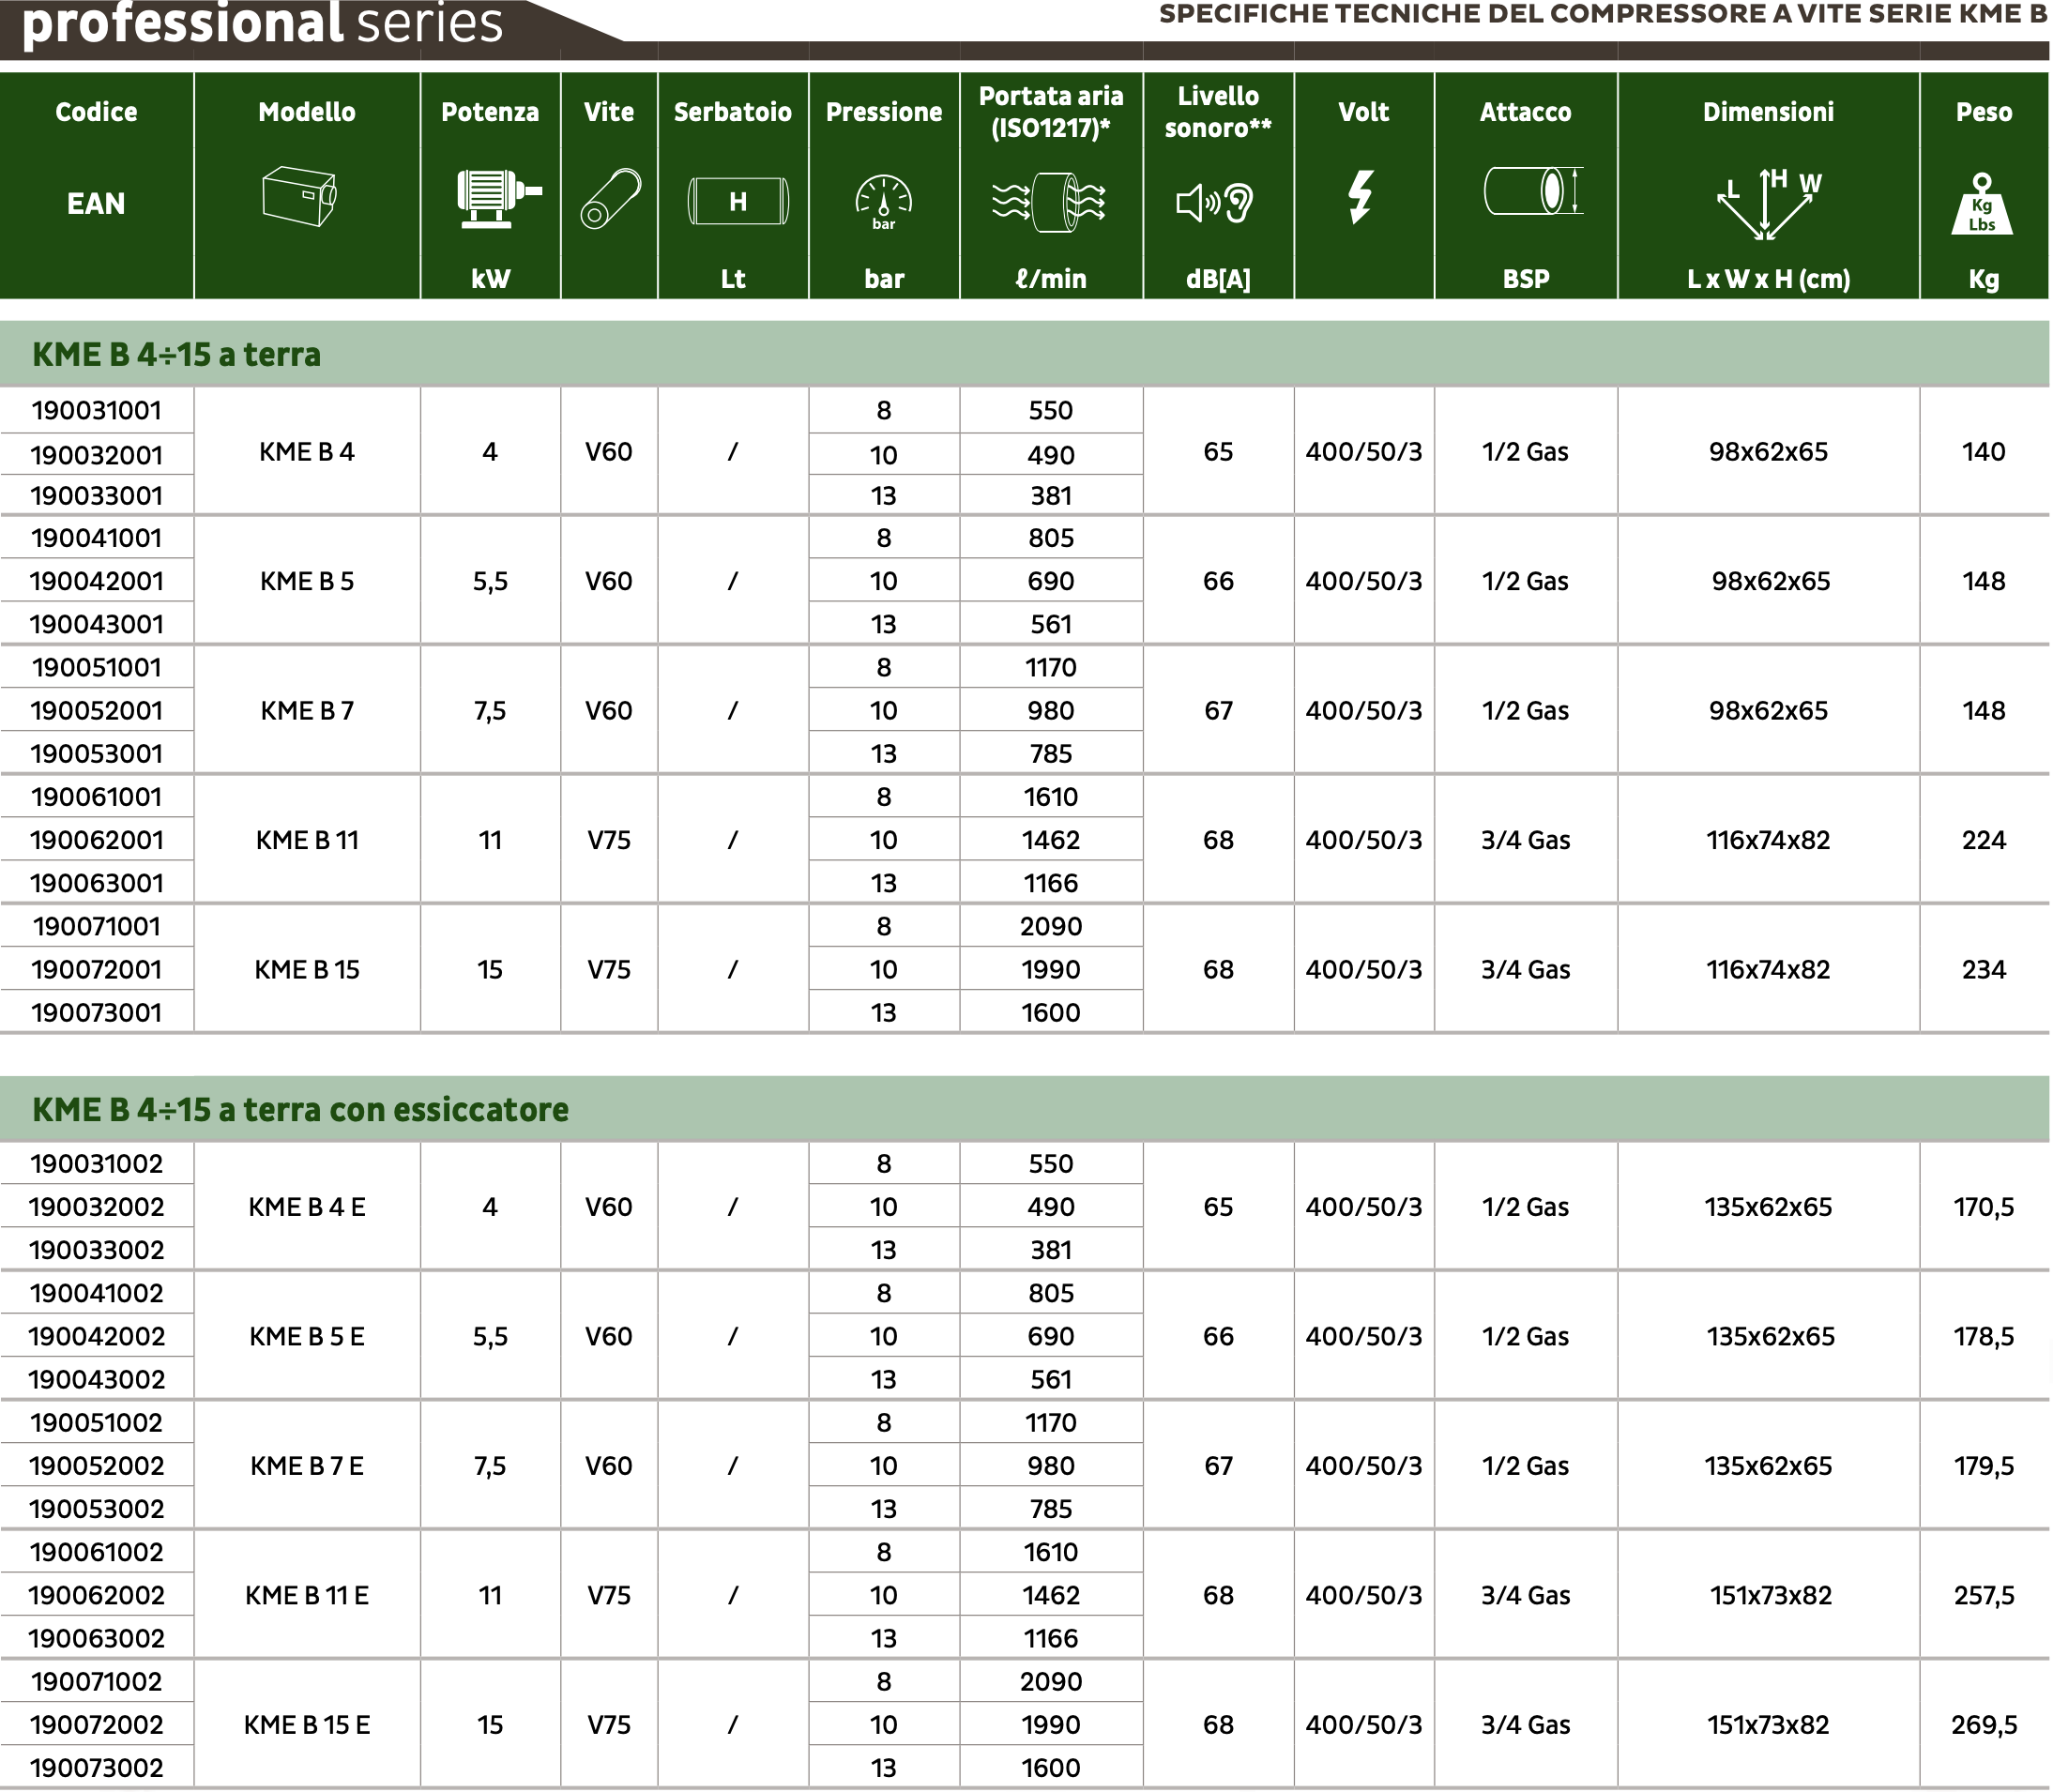2053x1792 pixels.
Task: Click the 'KME B 4÷15 a terra' section heading
Action: [x=176, y=354]
